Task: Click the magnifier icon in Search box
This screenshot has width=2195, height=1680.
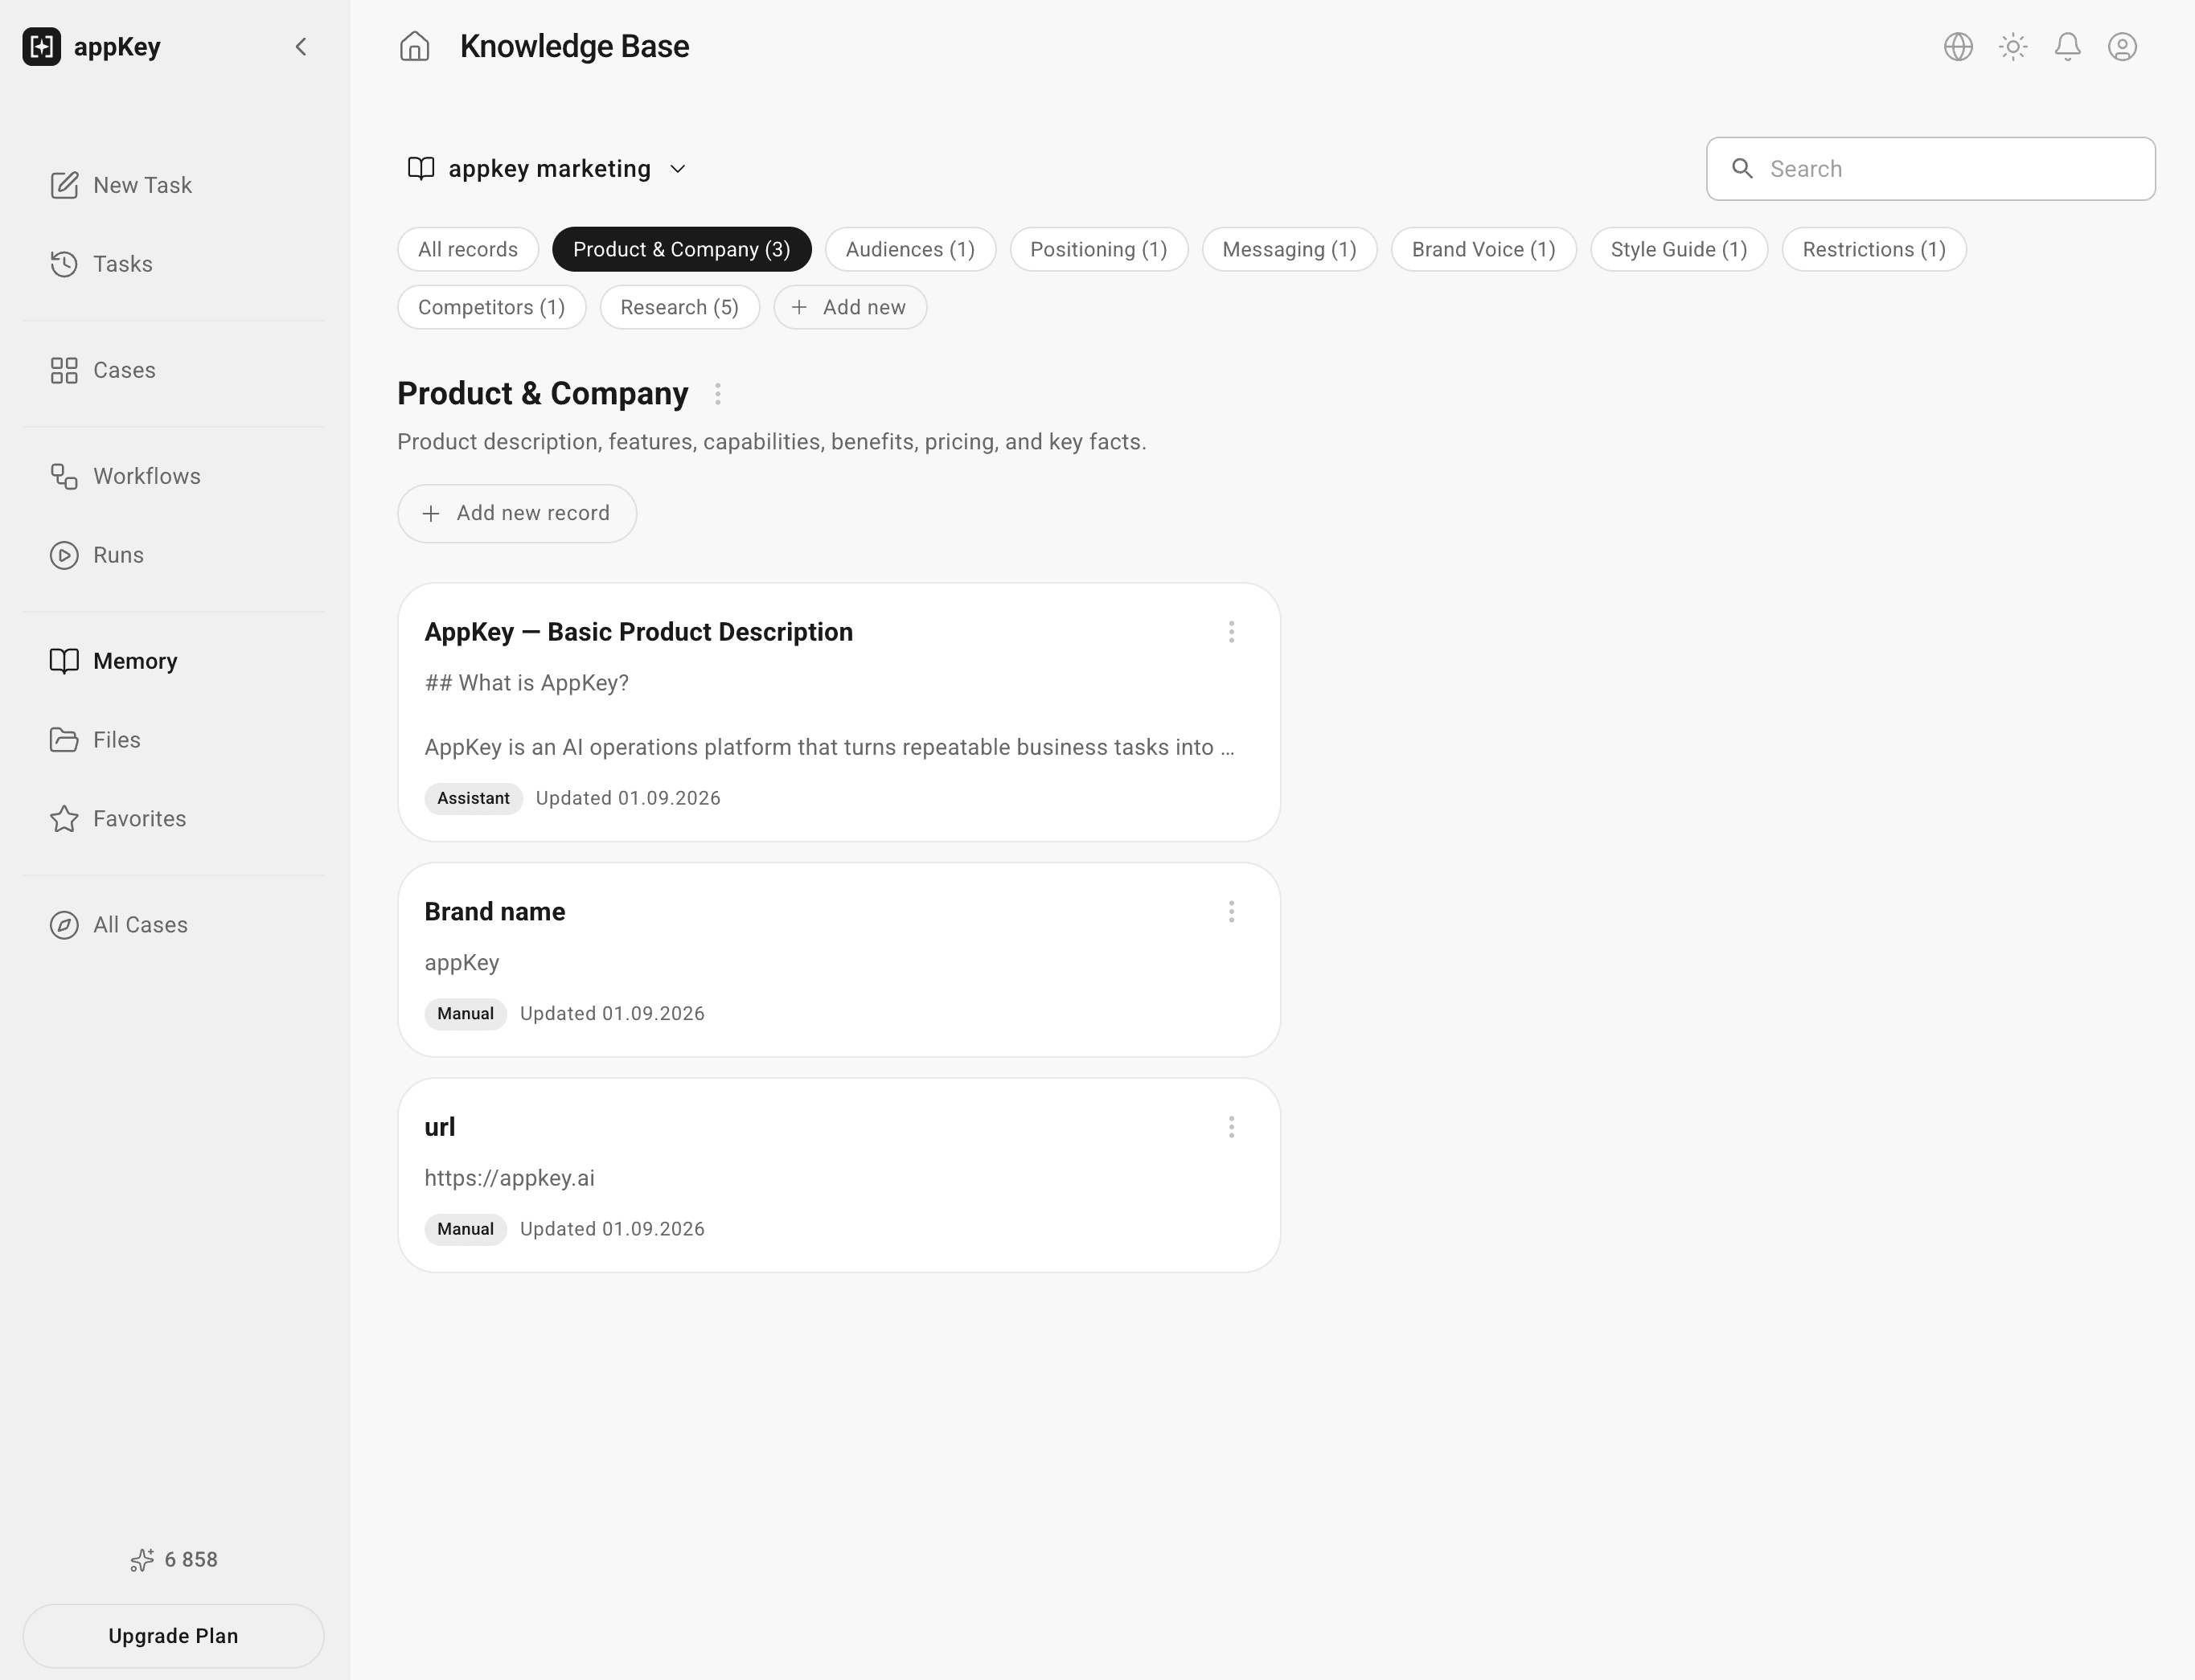Action: point(1742,169)
